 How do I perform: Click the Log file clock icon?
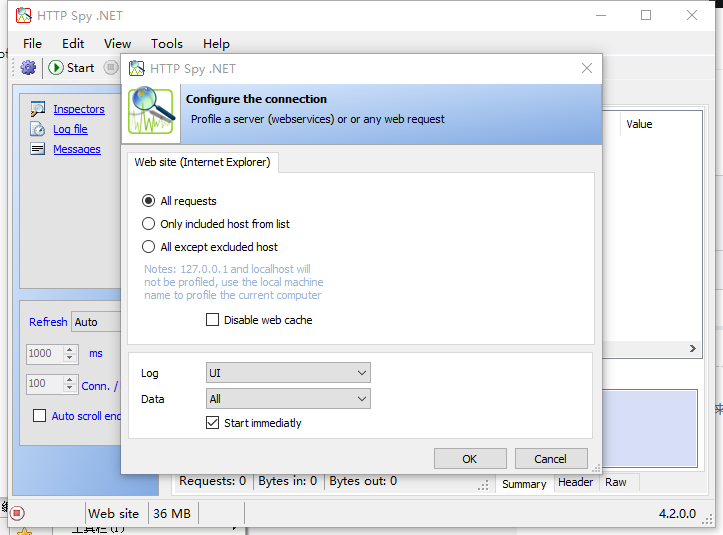(38, 129)
